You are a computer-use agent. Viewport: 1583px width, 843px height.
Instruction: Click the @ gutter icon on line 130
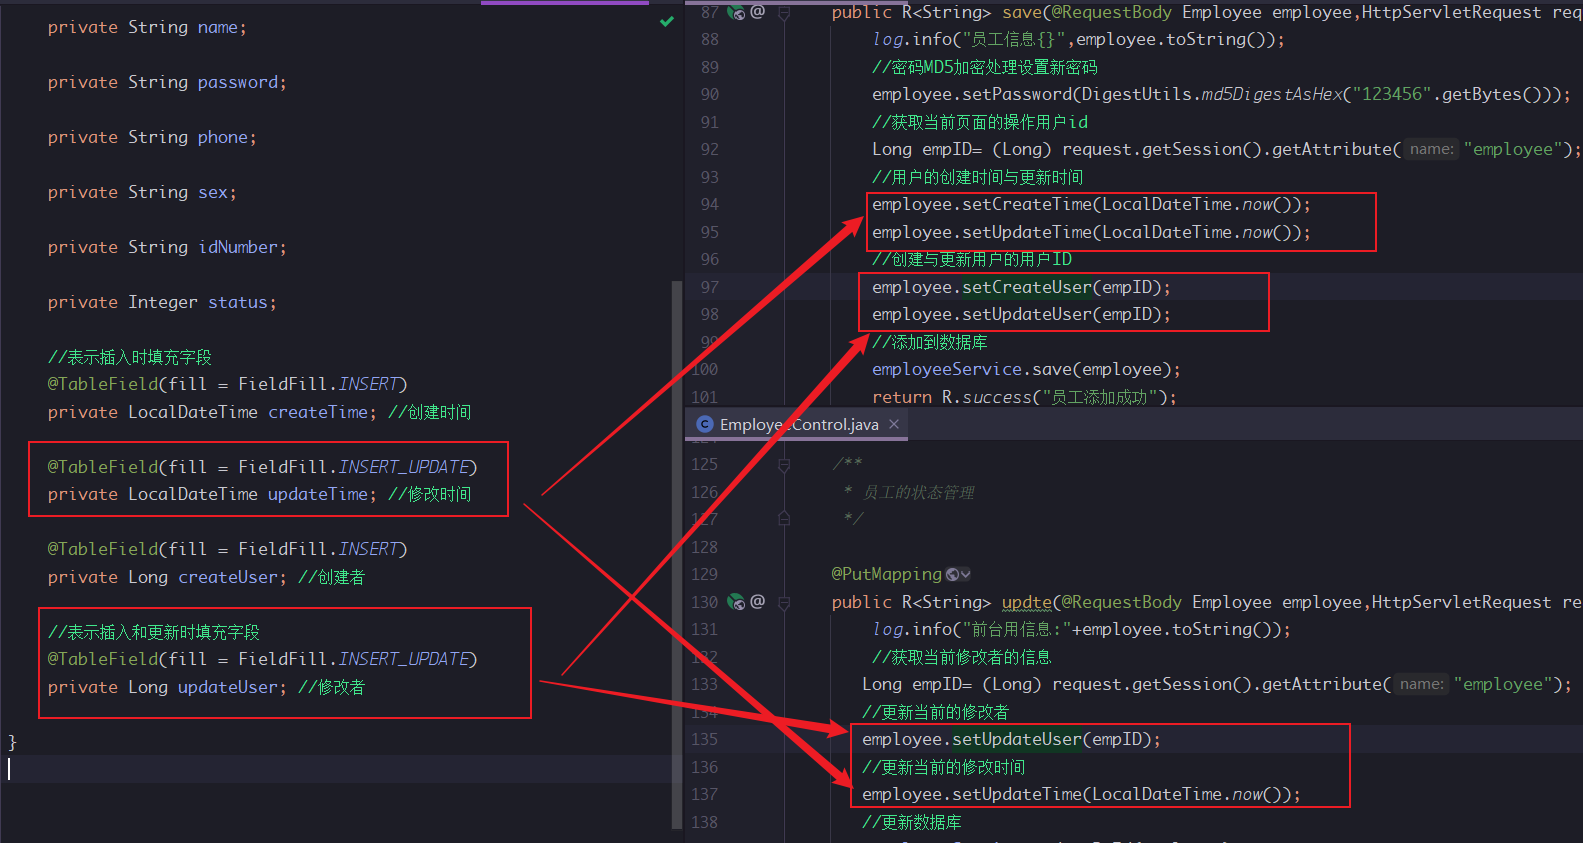pos(758,602)
